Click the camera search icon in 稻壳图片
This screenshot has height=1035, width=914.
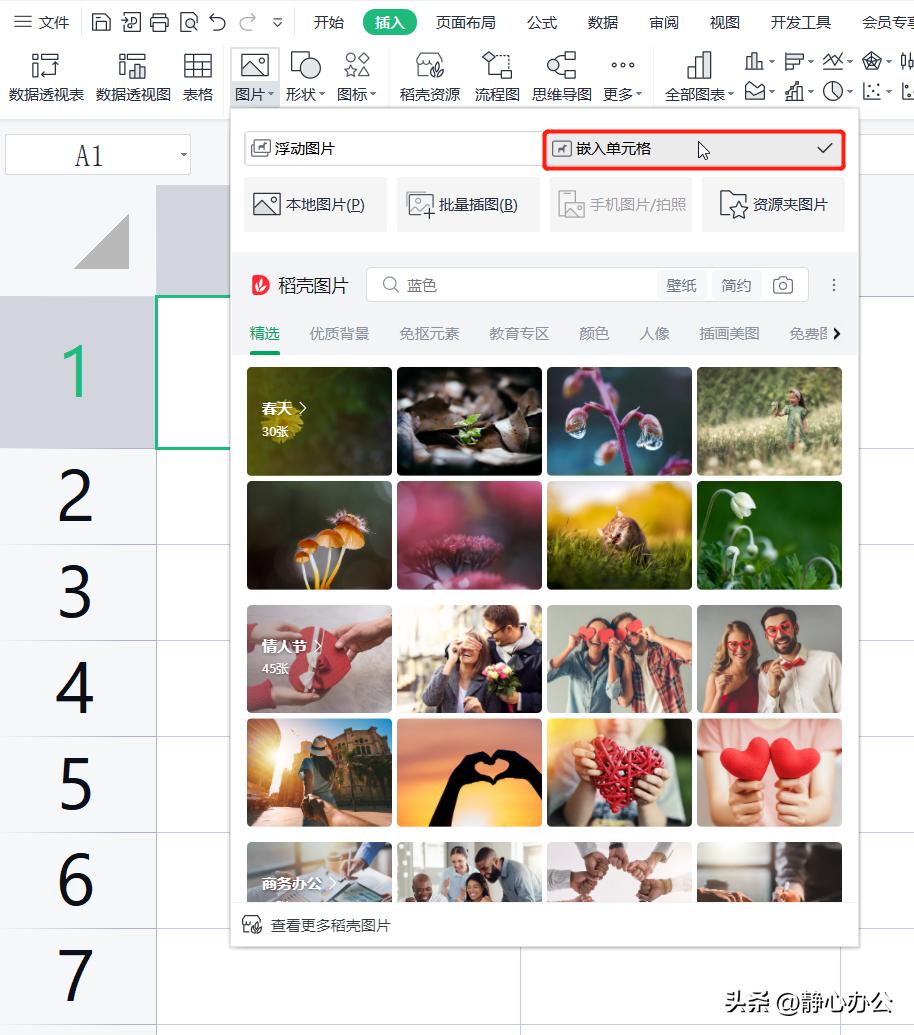tap(783, 285)
